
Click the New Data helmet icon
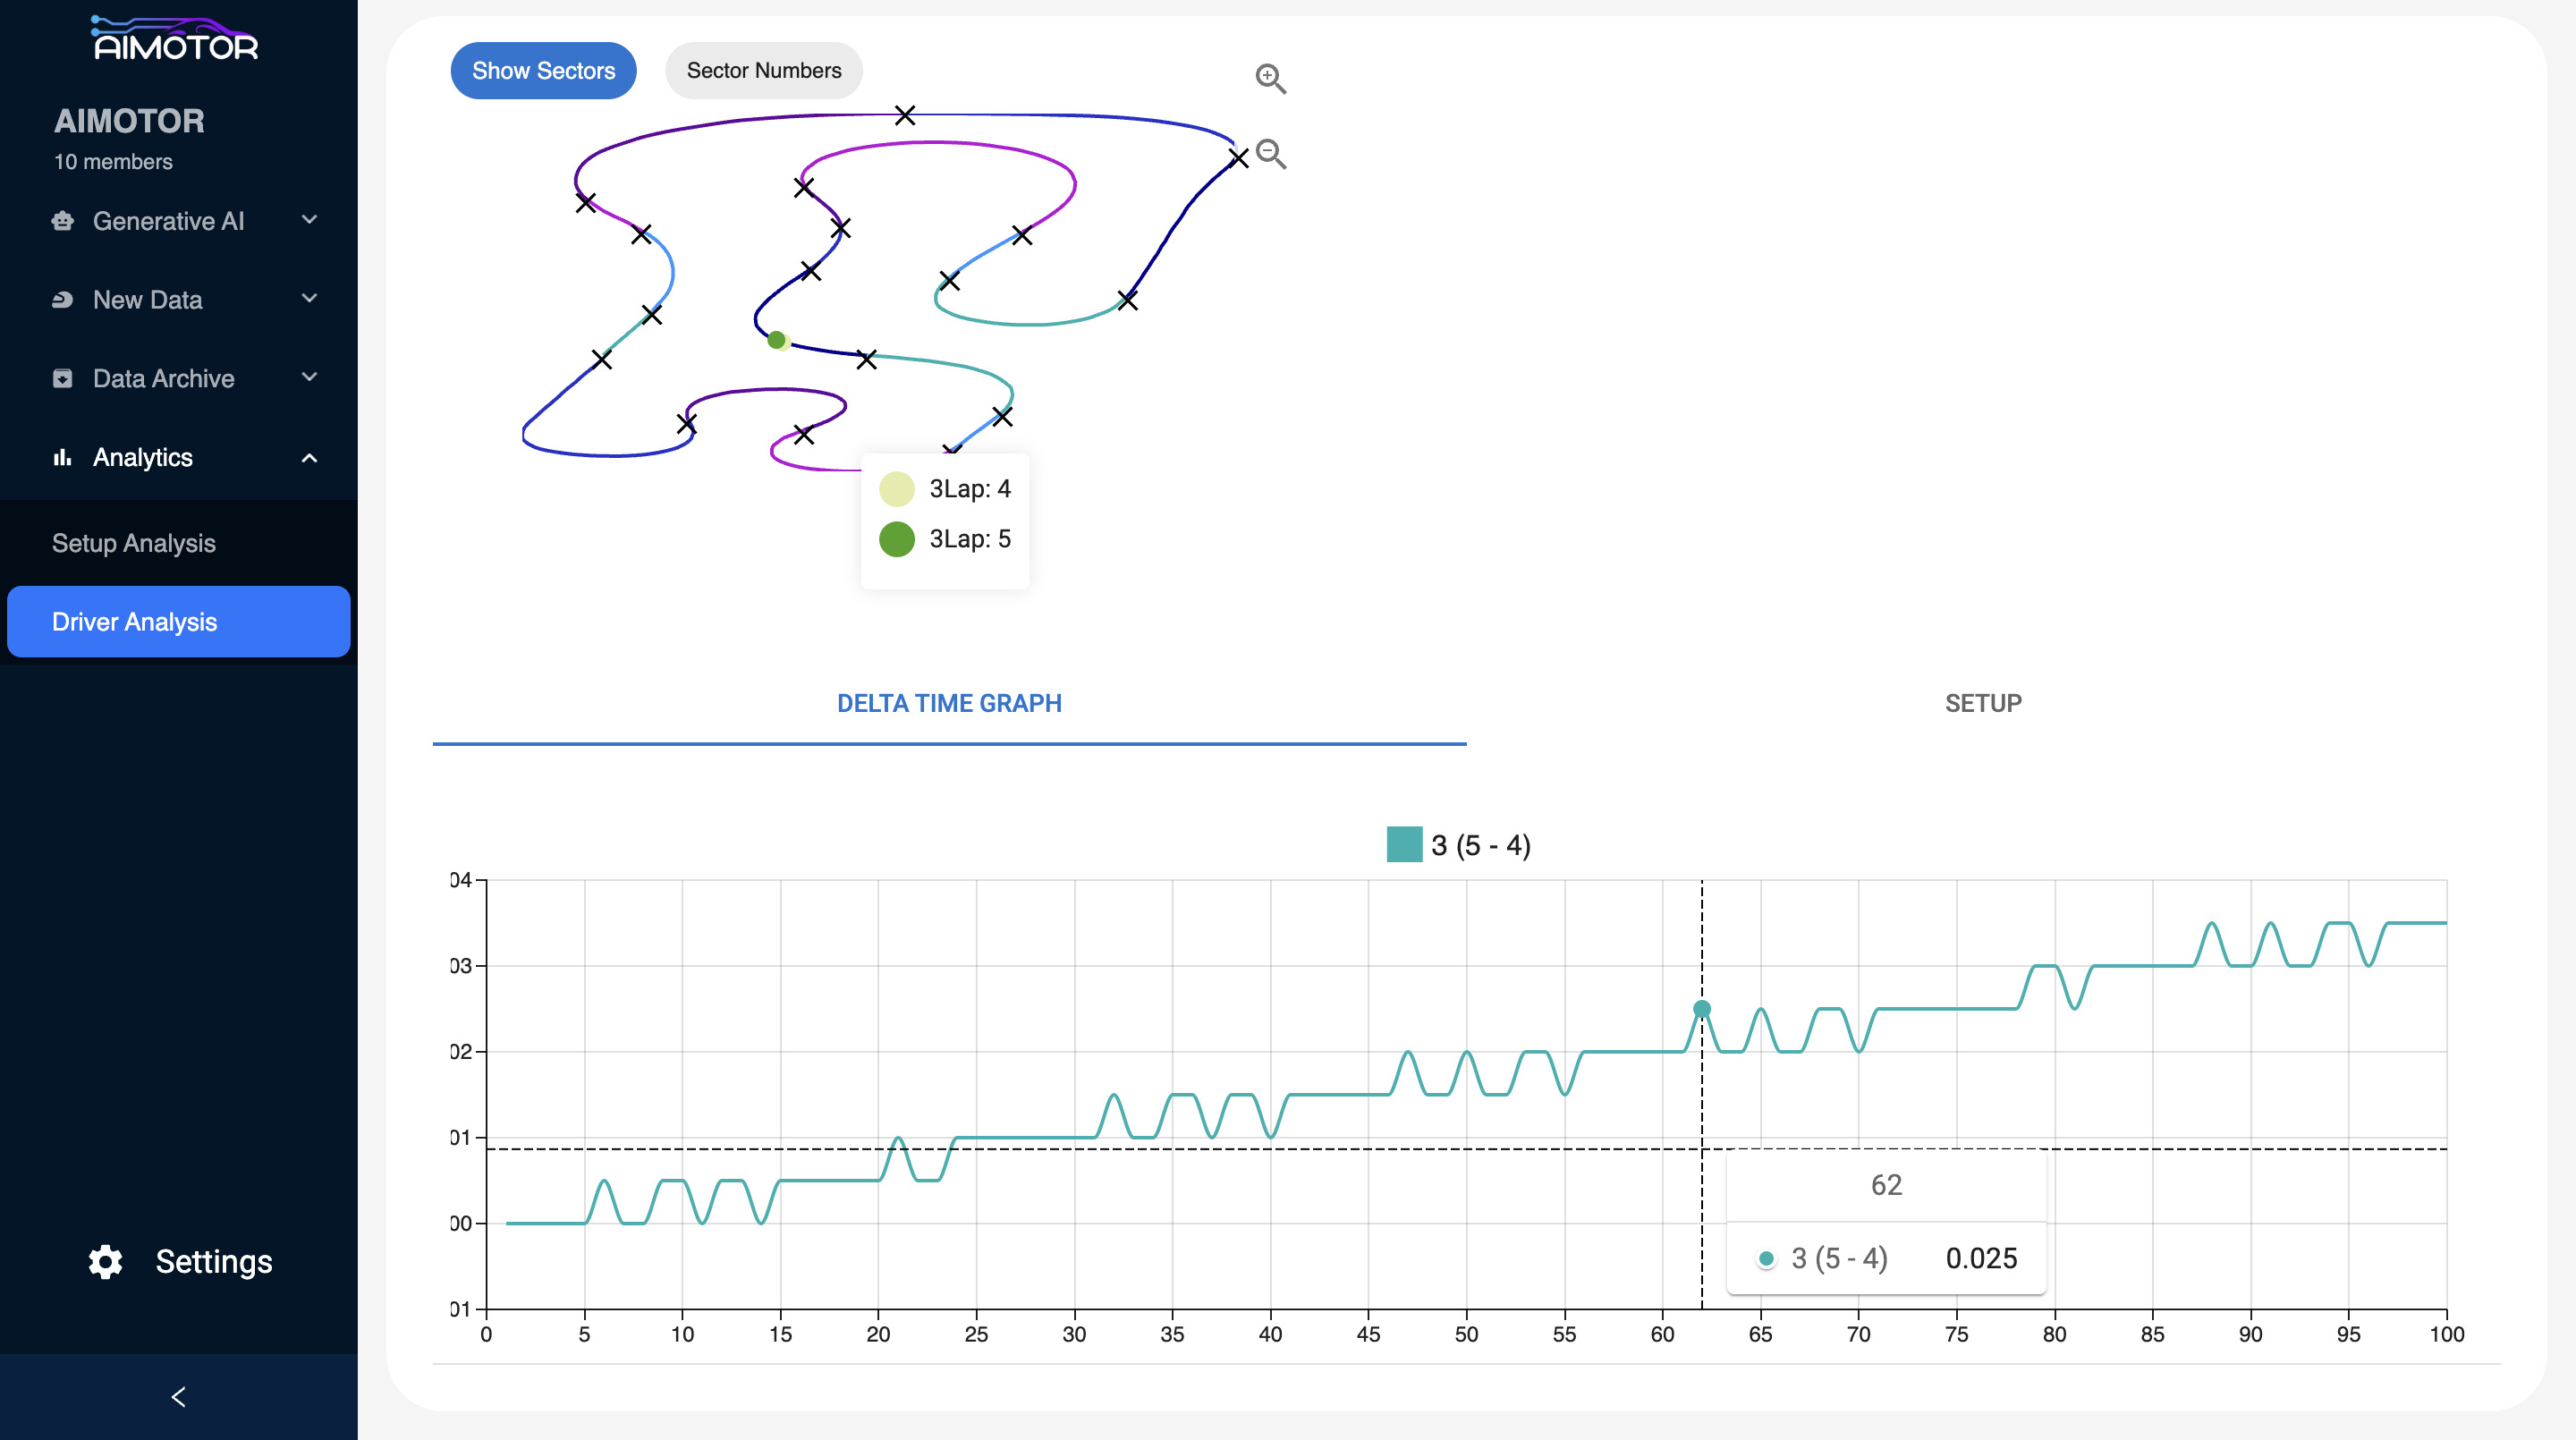click(63, 300)
